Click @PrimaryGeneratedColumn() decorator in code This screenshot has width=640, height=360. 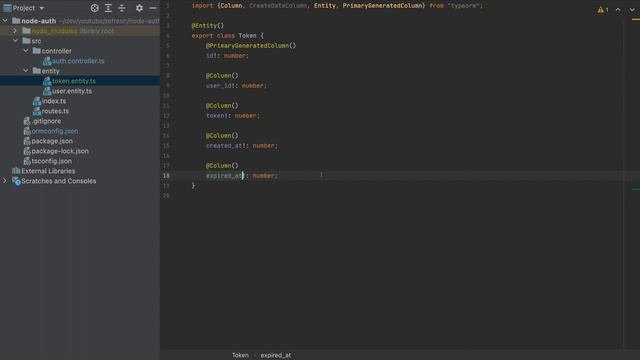click(251, 45)
